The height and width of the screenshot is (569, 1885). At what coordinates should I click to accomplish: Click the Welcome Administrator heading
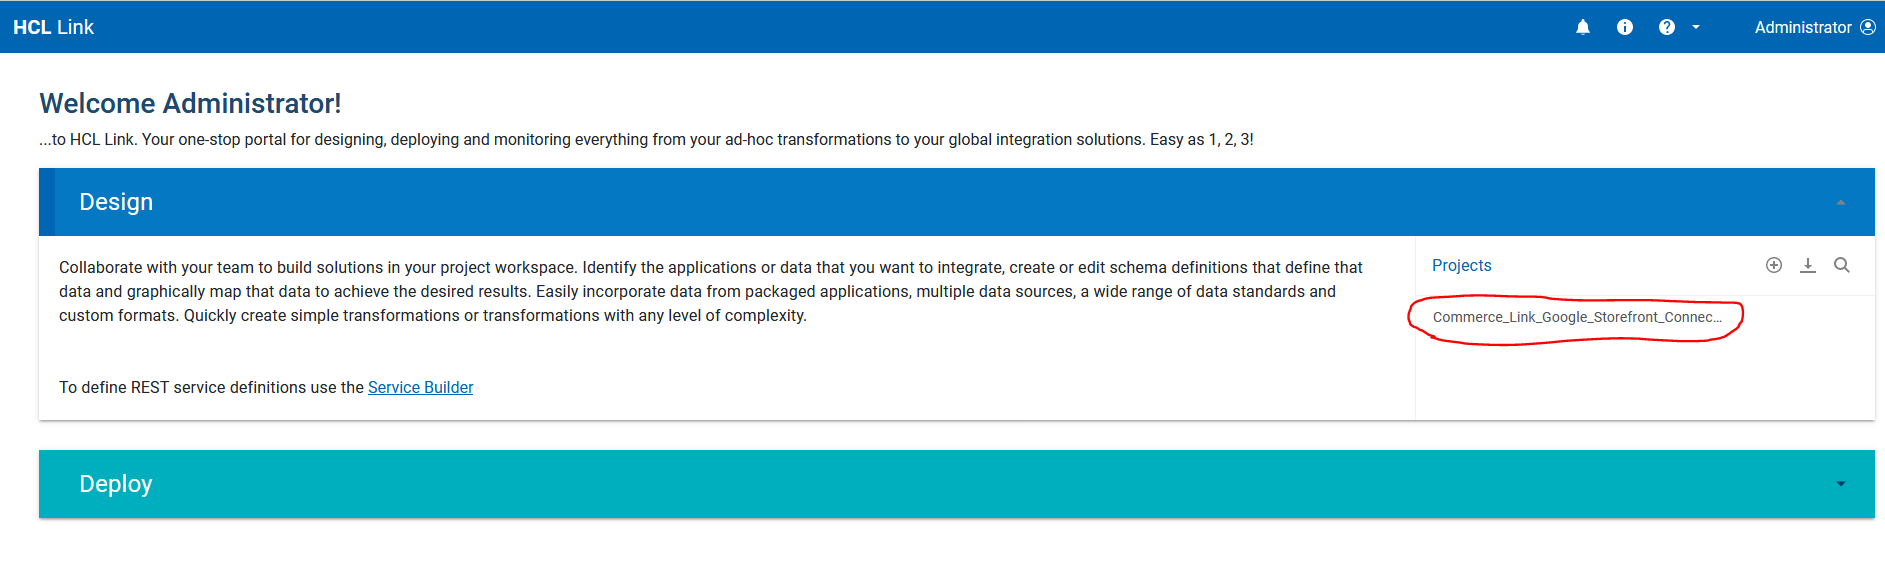(x=190, y=103)
